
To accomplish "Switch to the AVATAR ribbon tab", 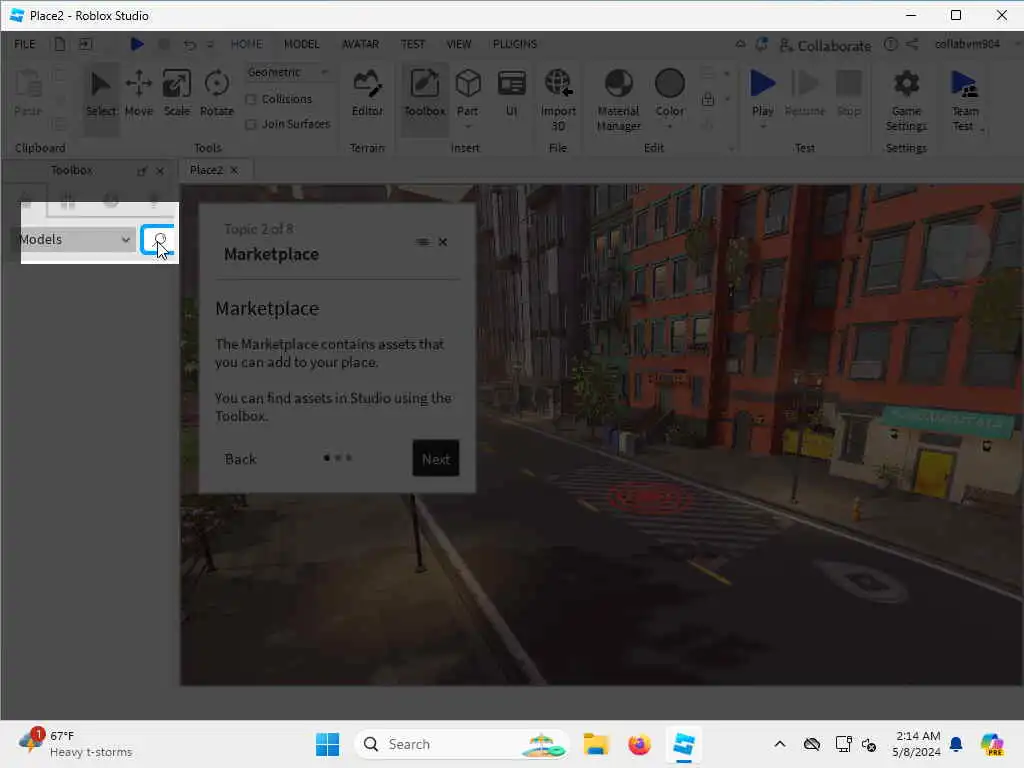I will (x=360, y=44).
